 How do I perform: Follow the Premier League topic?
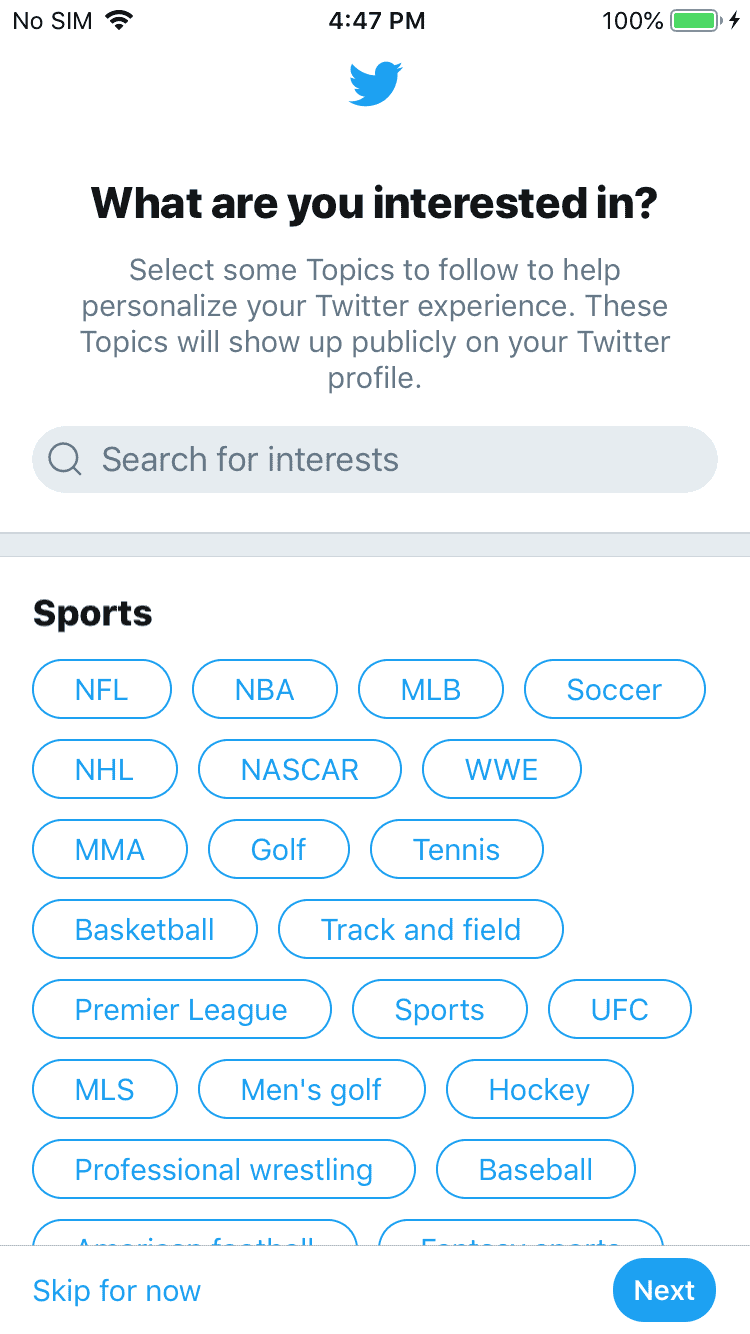(x=181, y=1009)
